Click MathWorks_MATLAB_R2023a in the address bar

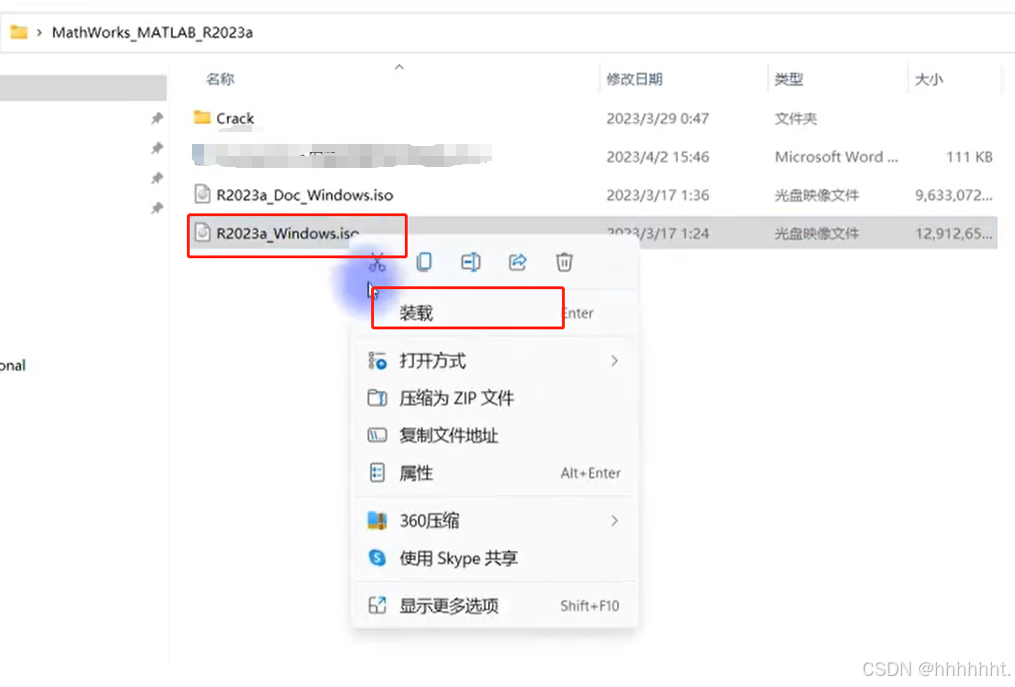[152, 32]
